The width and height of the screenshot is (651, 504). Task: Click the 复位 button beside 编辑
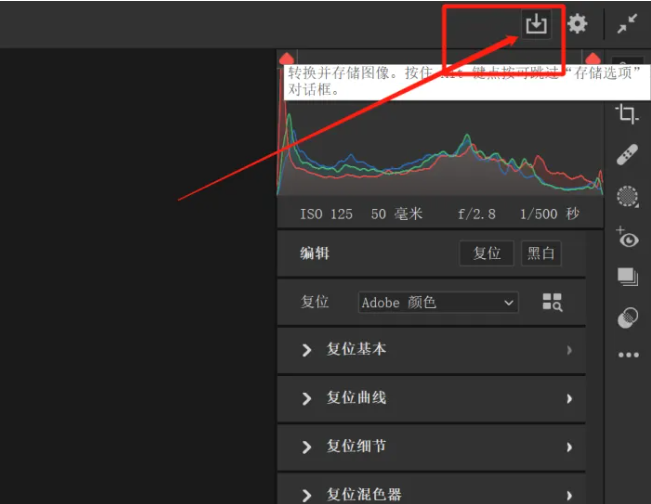(487, 253)
